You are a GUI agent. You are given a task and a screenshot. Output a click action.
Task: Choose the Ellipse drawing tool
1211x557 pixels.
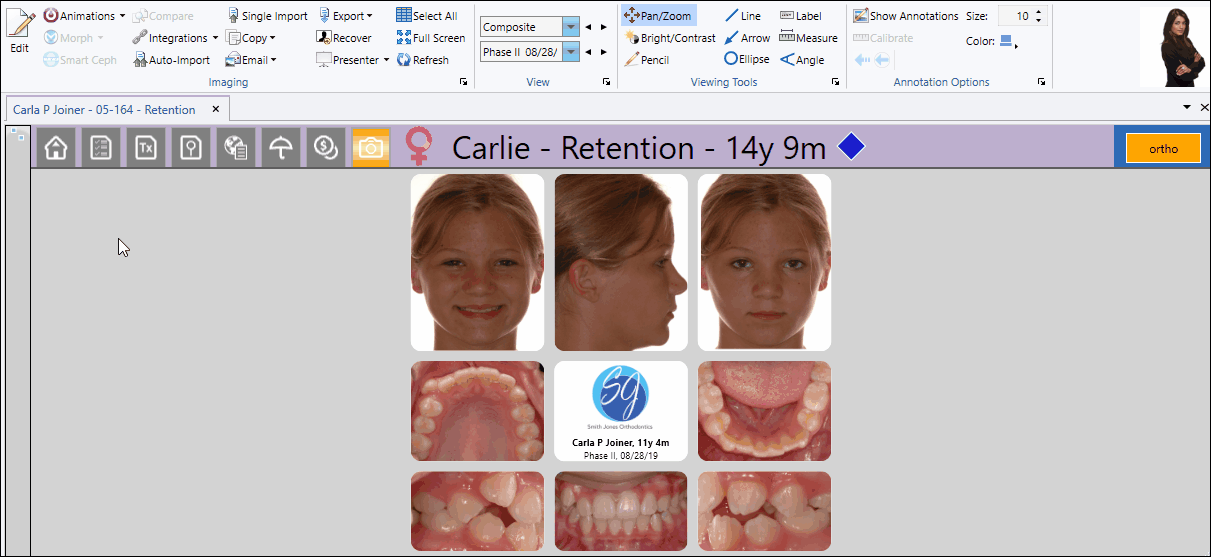coord(747,60)
